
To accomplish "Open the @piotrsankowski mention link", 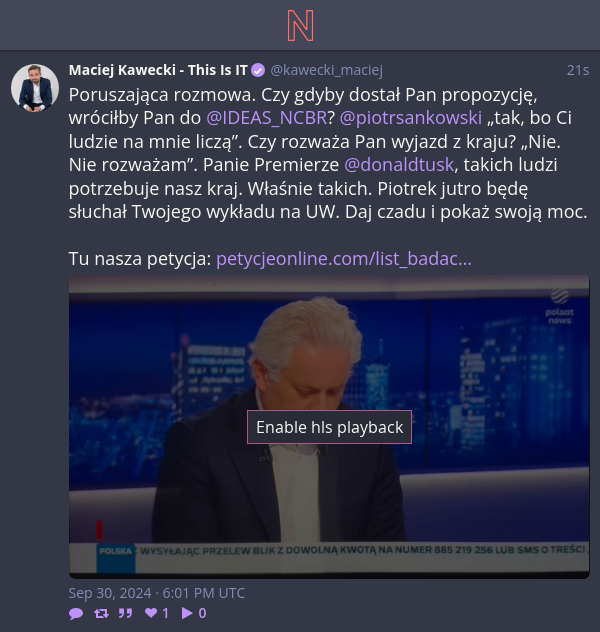I will (x=411, y=118).
